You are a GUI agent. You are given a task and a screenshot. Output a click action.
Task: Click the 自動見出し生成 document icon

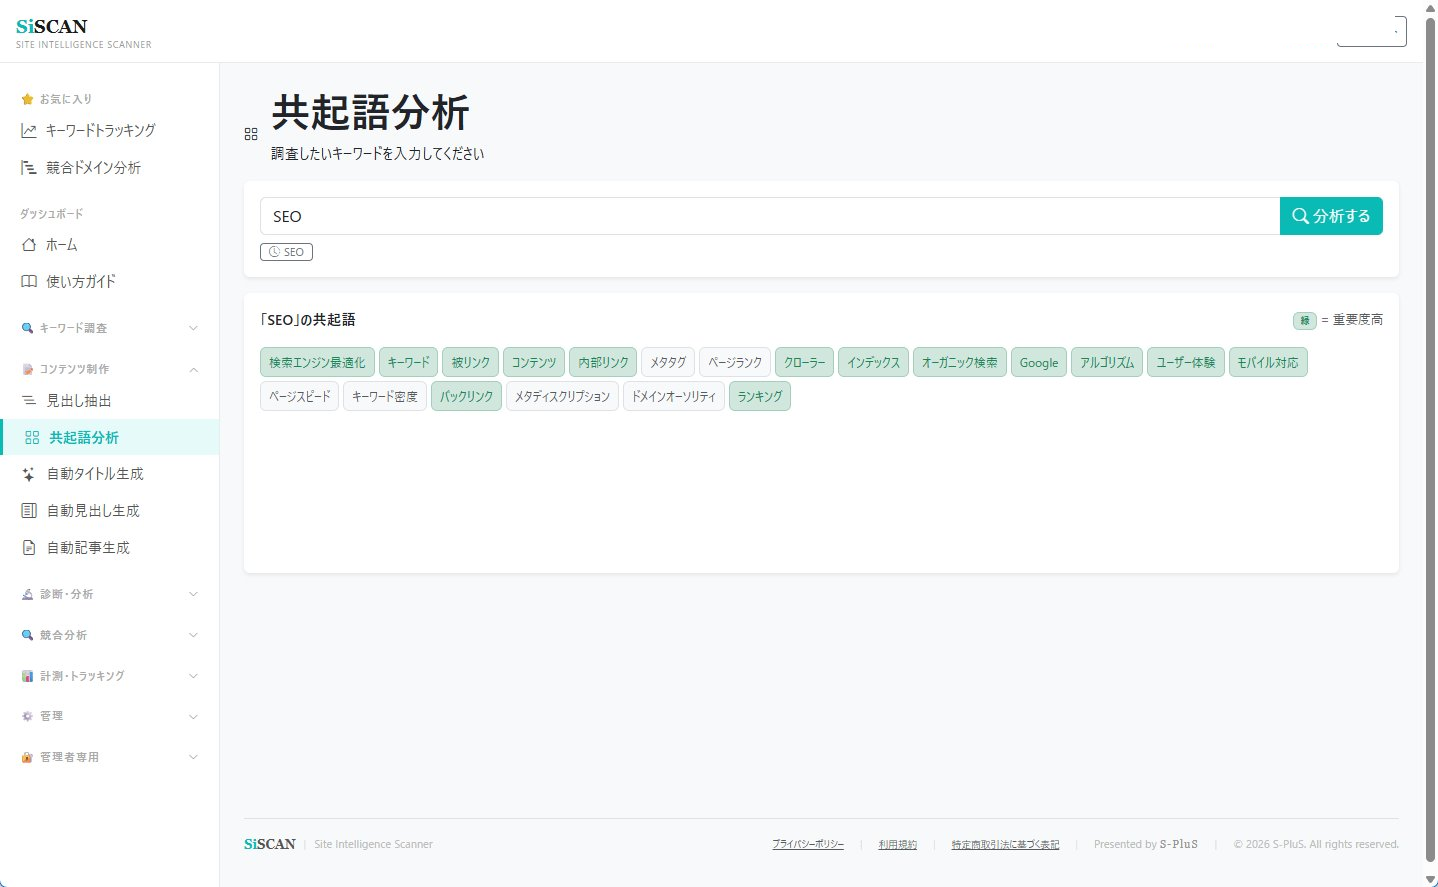pyautogui.click(x=29, y=511)
